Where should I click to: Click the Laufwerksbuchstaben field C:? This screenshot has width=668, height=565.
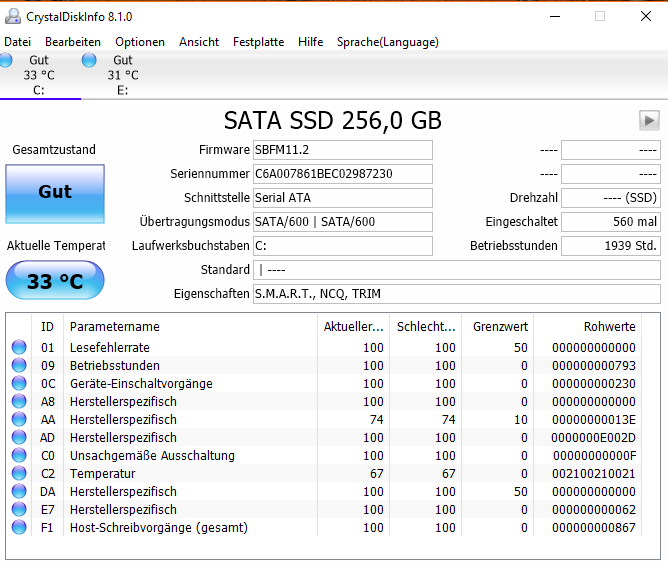coord(343,246)
